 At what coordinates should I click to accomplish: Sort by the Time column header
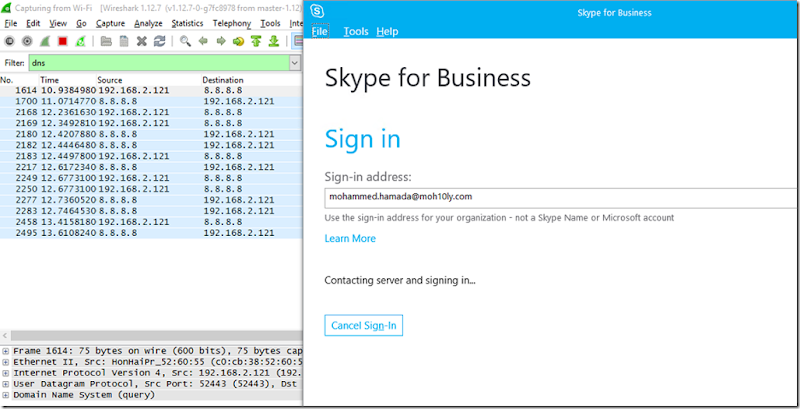(x=68, y=80)
